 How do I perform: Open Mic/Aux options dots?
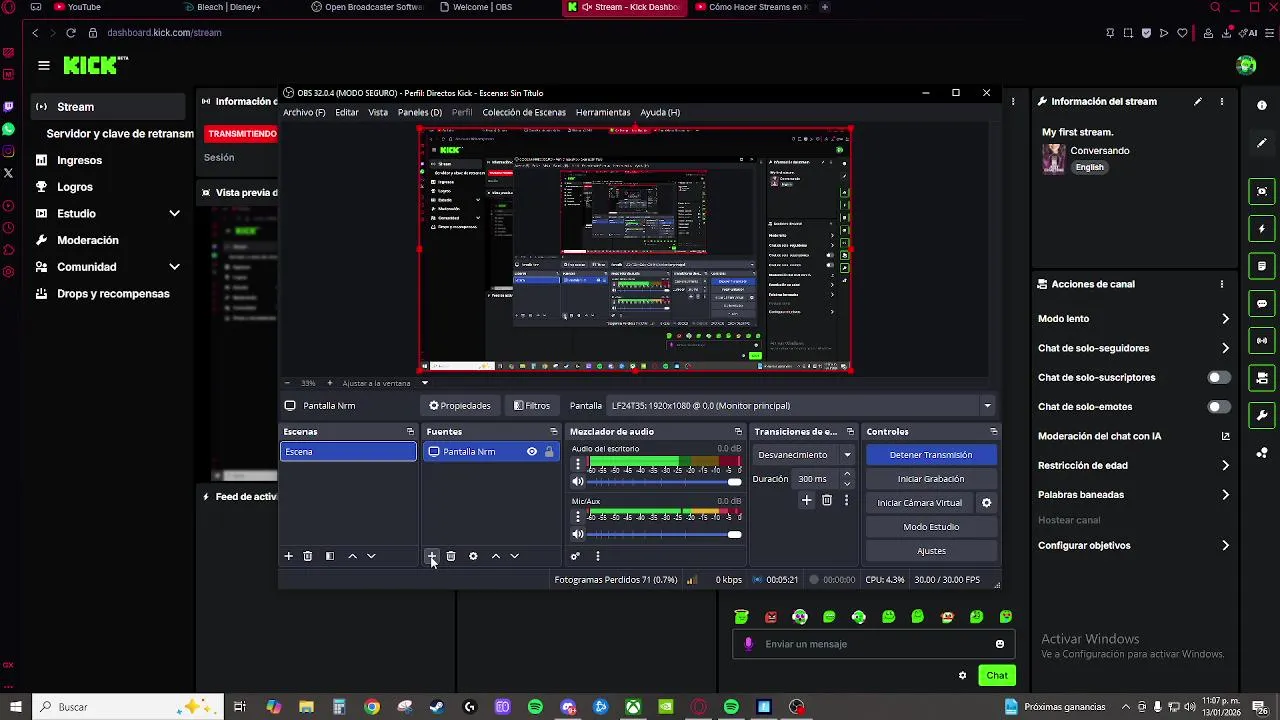pyautogui.click(x=577, y=517)
